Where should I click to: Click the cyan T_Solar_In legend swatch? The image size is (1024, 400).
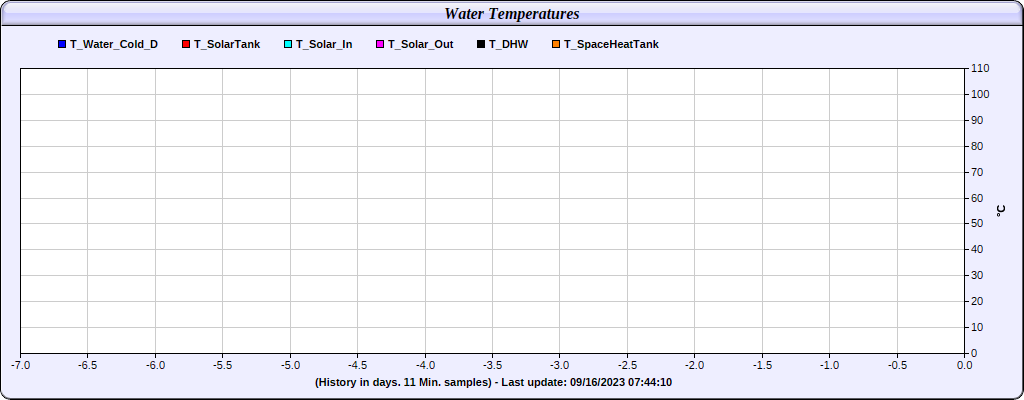(288, 44)
